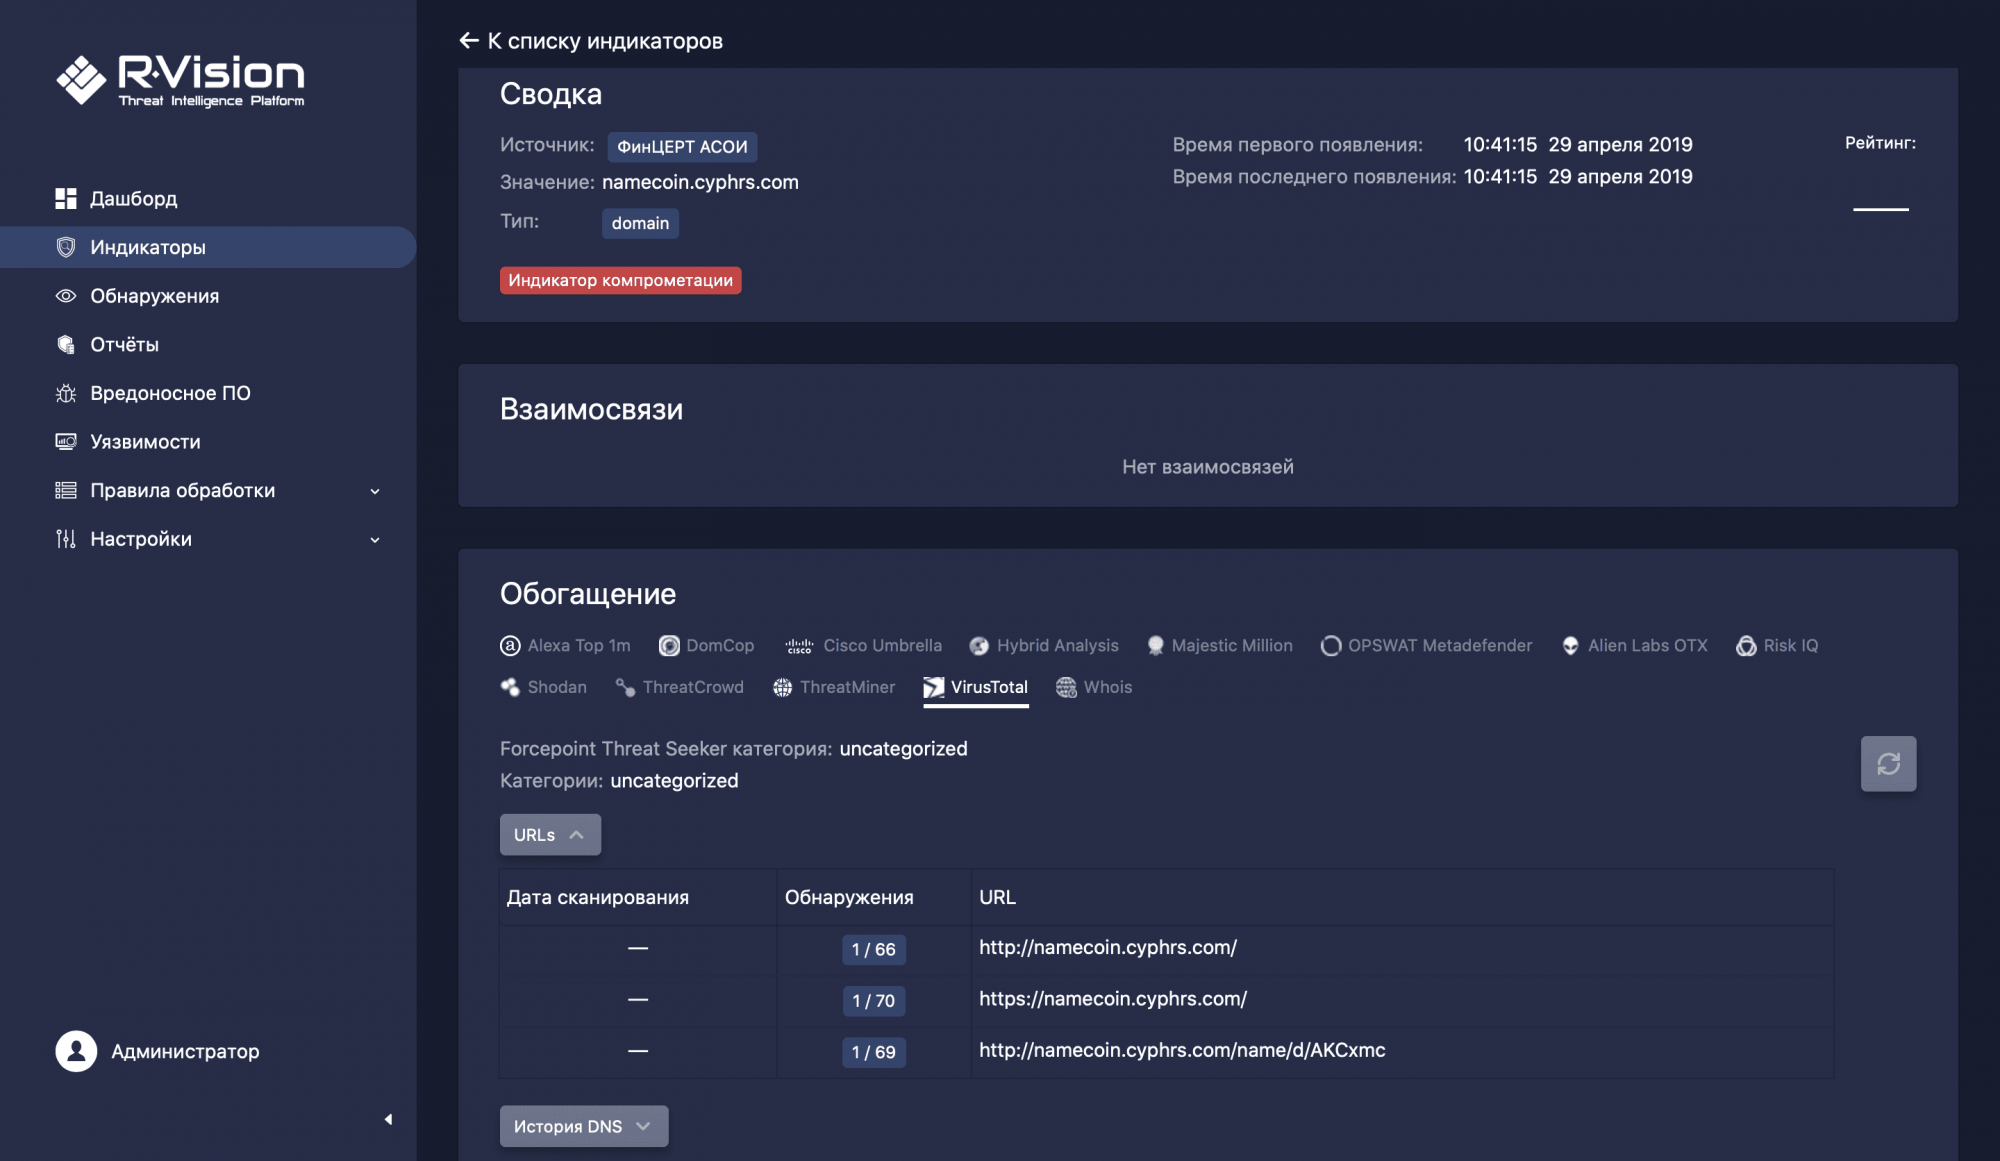Image resolution: width=2000 pixels, height=1161 pixels.
Task: Click the R-Vision logo
Action: (181, 80)
